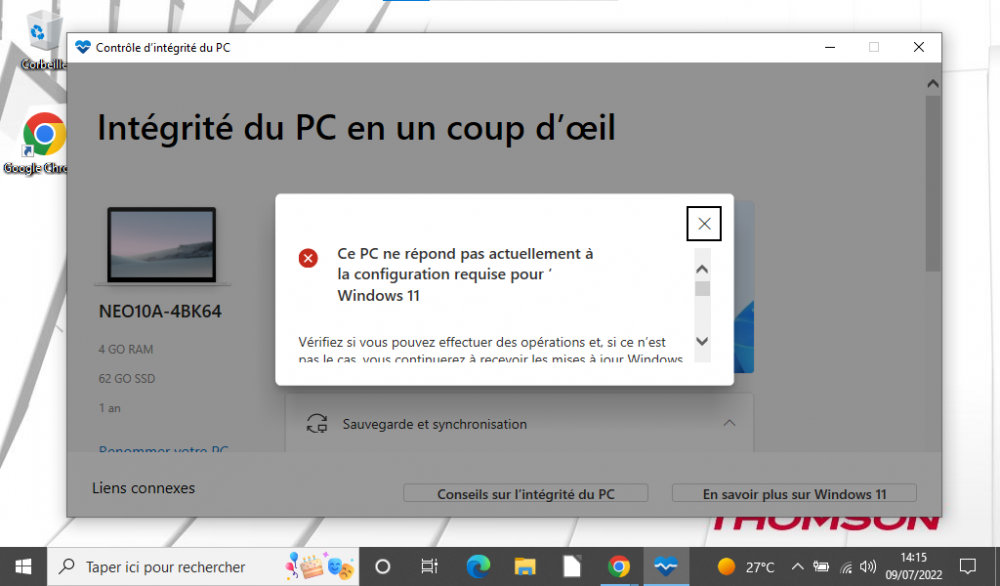Image resolution: width=1000 pixels, height=586 pixels.
Task: Click the white document taskbar icon
Action: [x=572, y=566]
